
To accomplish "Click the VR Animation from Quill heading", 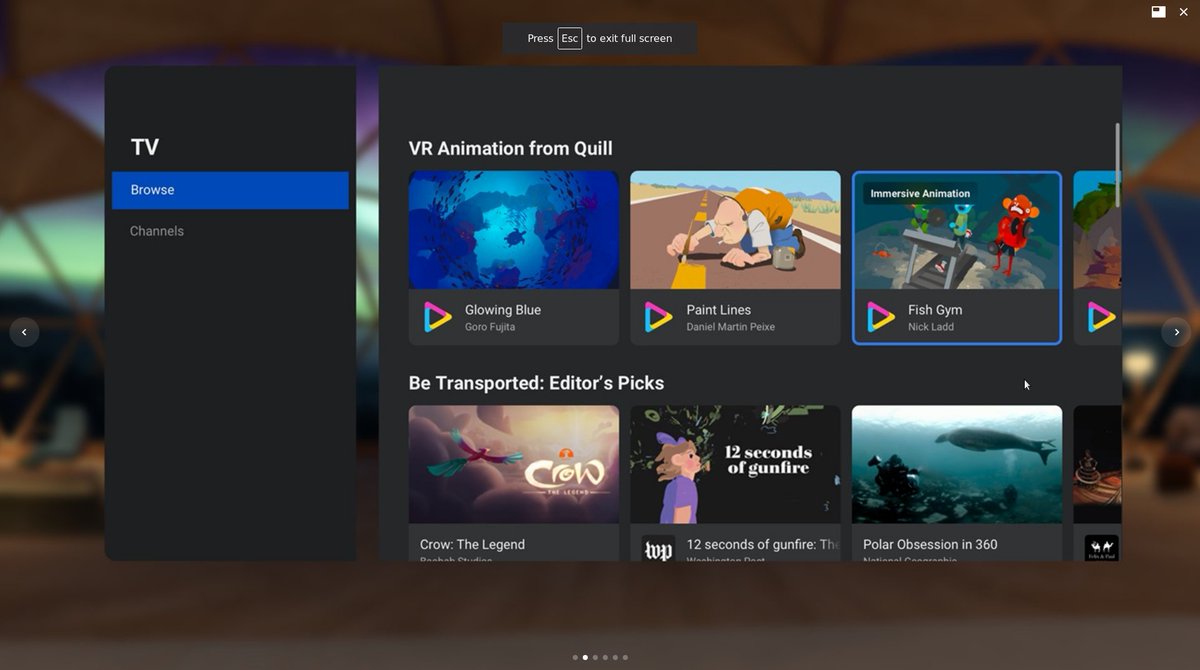I will 510,149.
